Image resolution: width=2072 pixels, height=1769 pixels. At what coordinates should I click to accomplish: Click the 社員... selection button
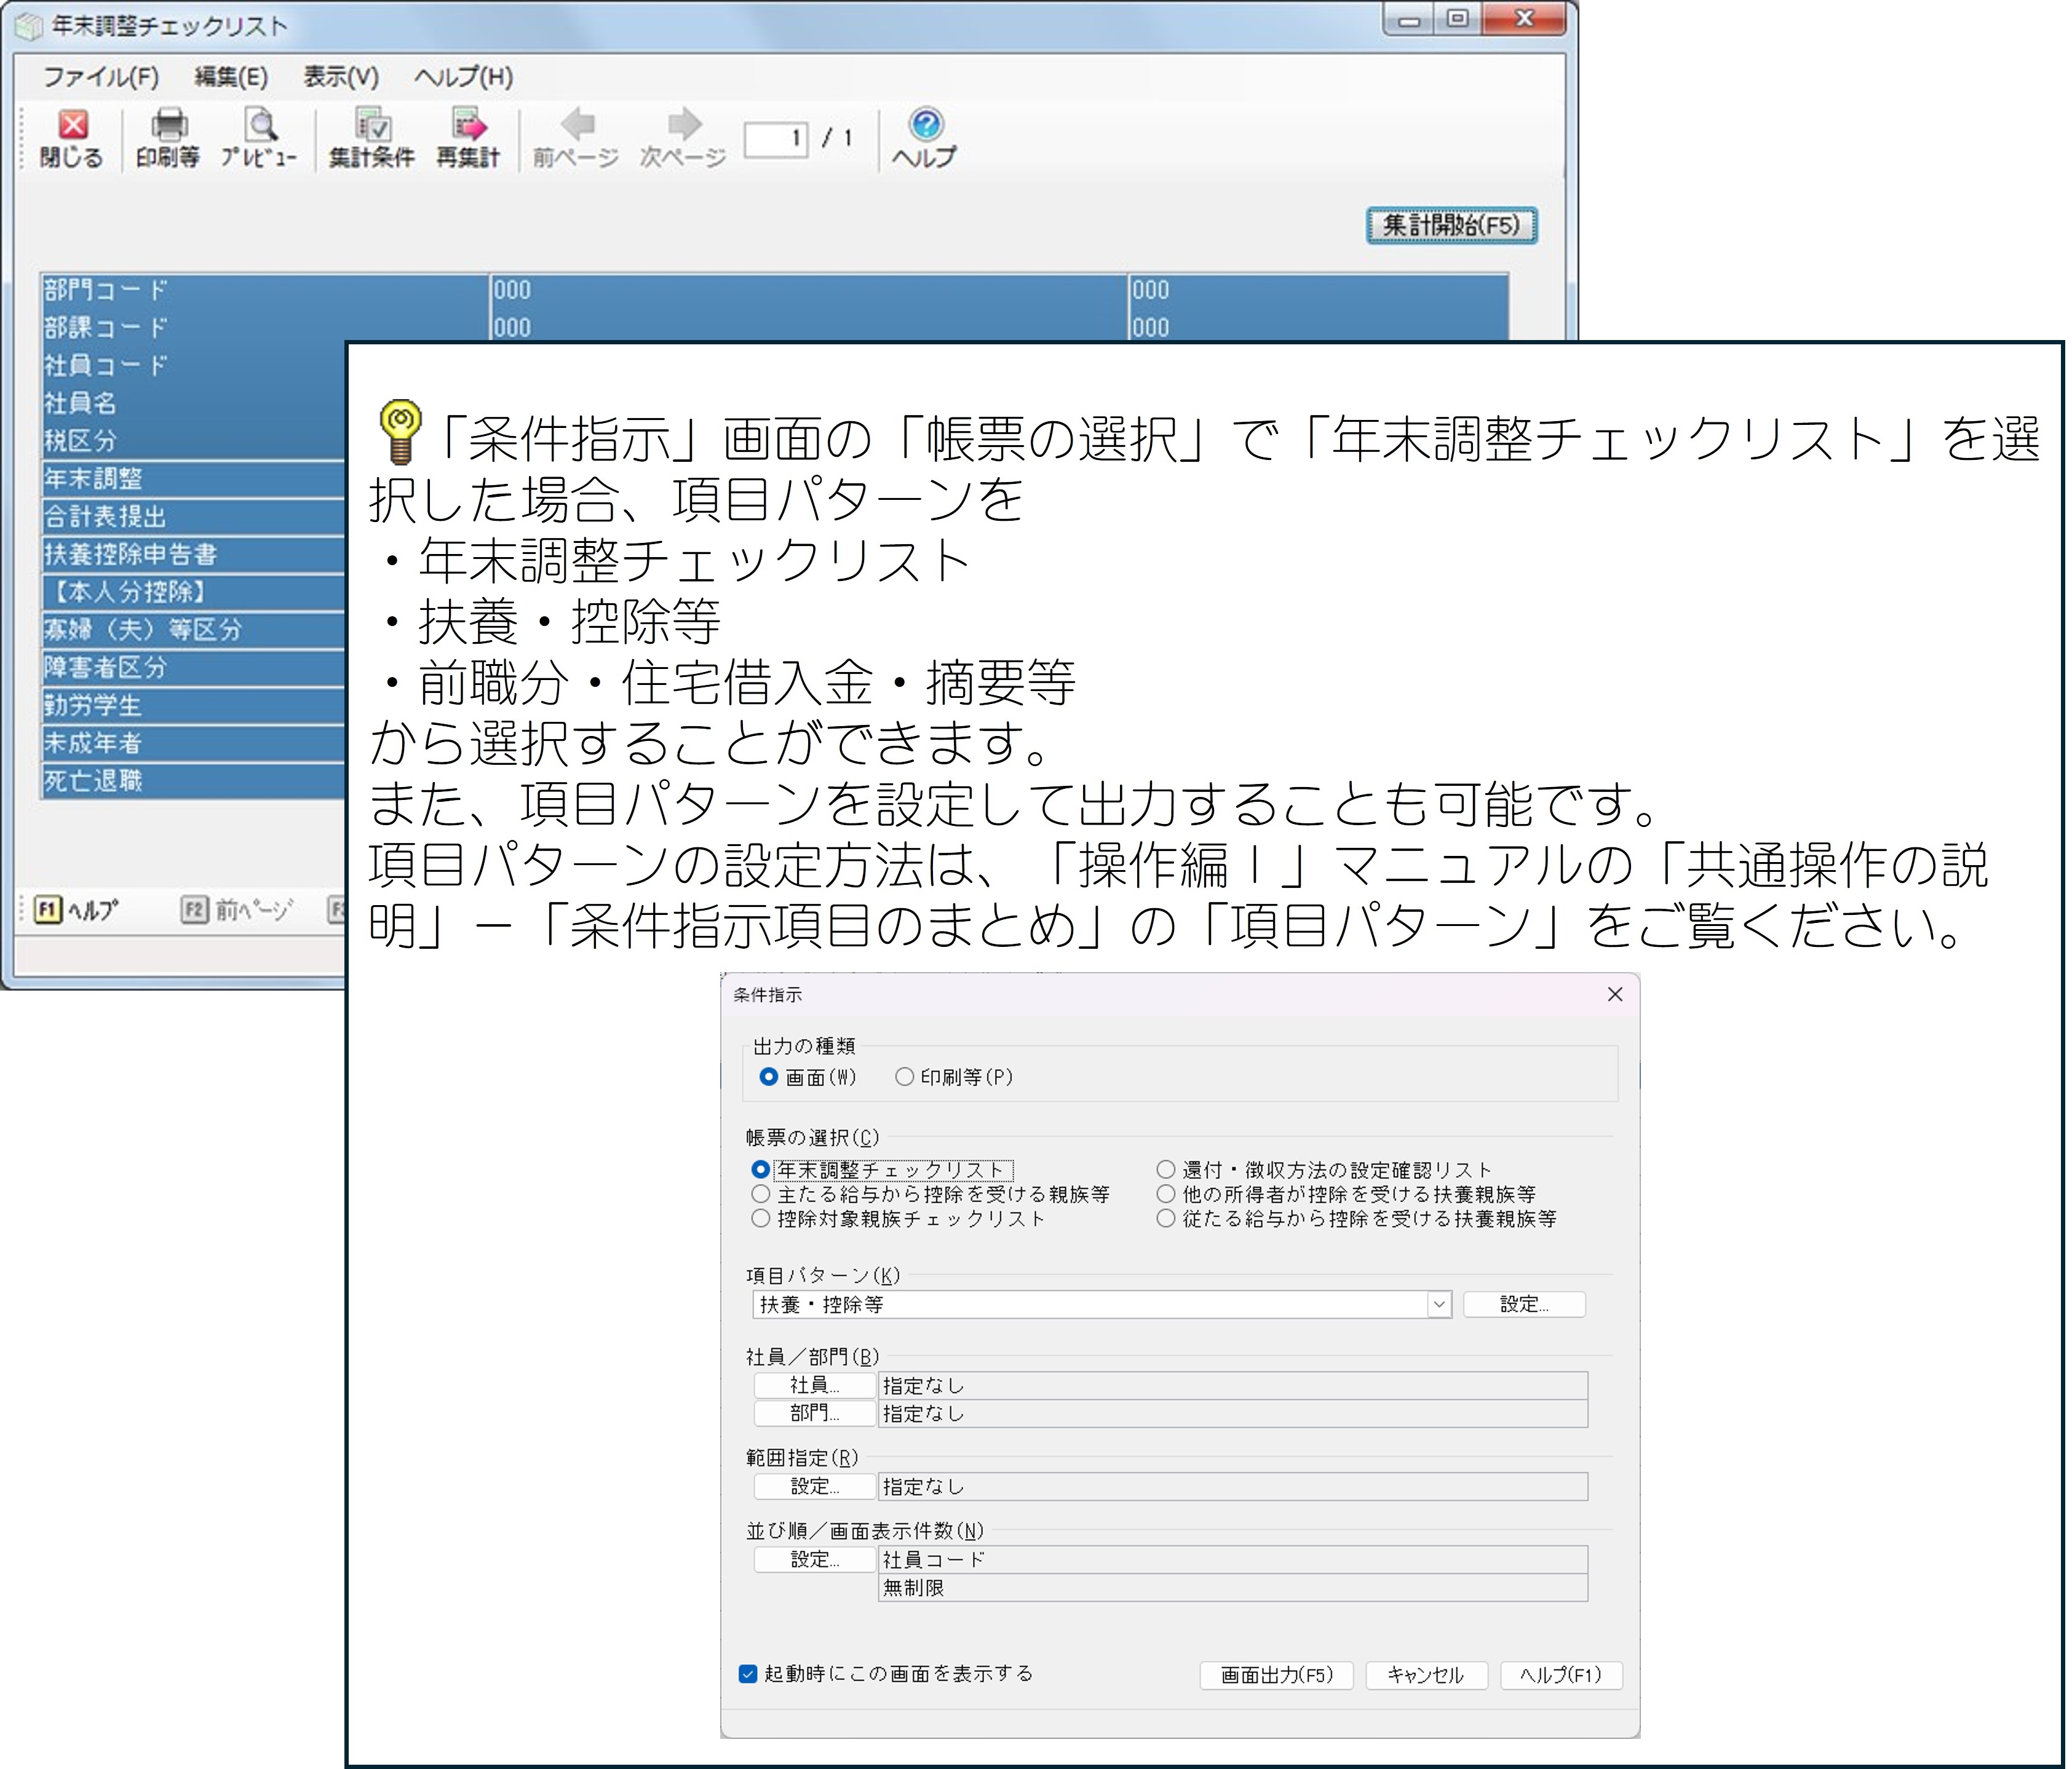[x=814, y=1385]
